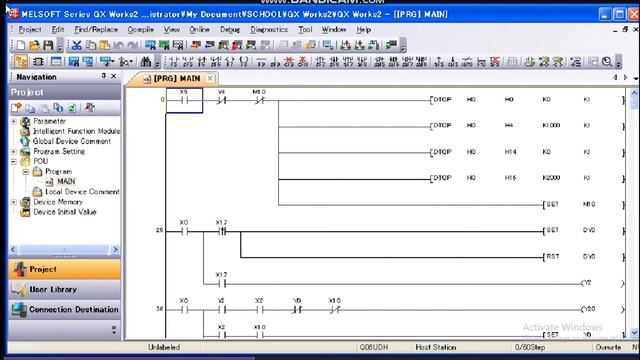This screenshot has height=360, width=640.
Task: Switch to Connection Destination view
Action: (x=64, y=309)
